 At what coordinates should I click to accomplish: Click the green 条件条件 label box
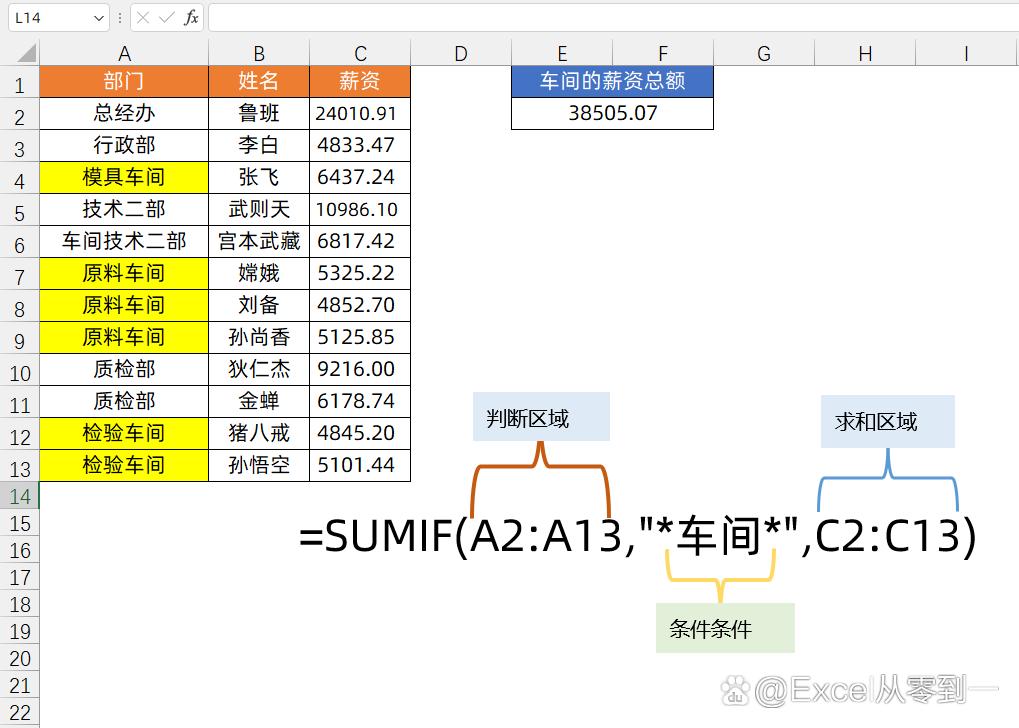tap(725, 628)
